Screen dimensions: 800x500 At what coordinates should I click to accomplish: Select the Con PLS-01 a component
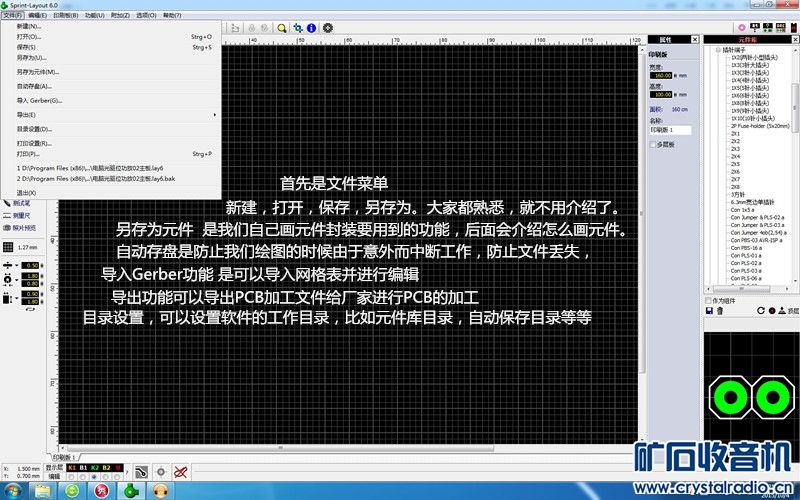click(x=746, y=255)
